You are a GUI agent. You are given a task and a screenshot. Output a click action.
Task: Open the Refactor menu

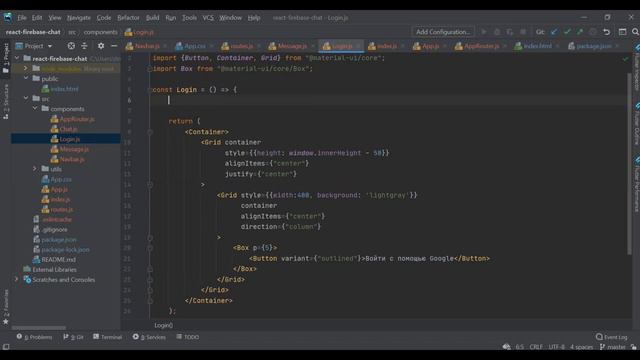tap(128, 18)
